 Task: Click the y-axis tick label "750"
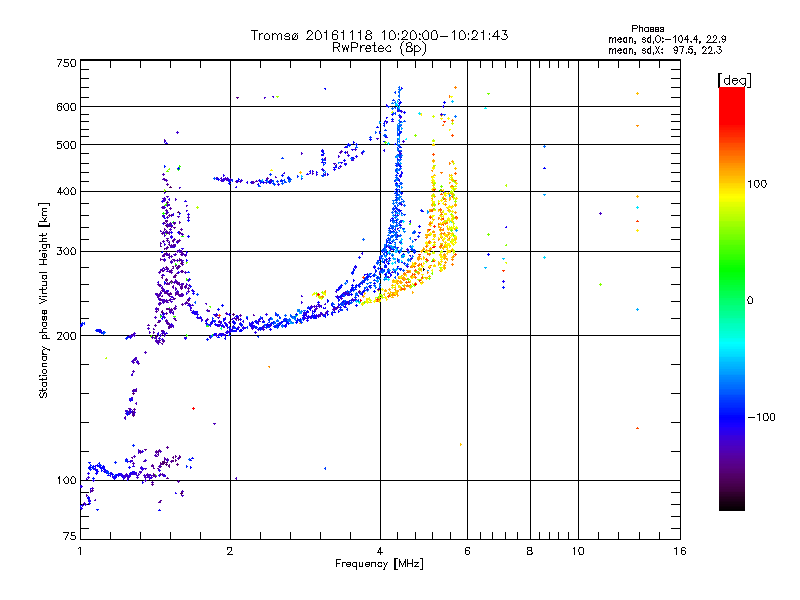(x=67, y=63)
